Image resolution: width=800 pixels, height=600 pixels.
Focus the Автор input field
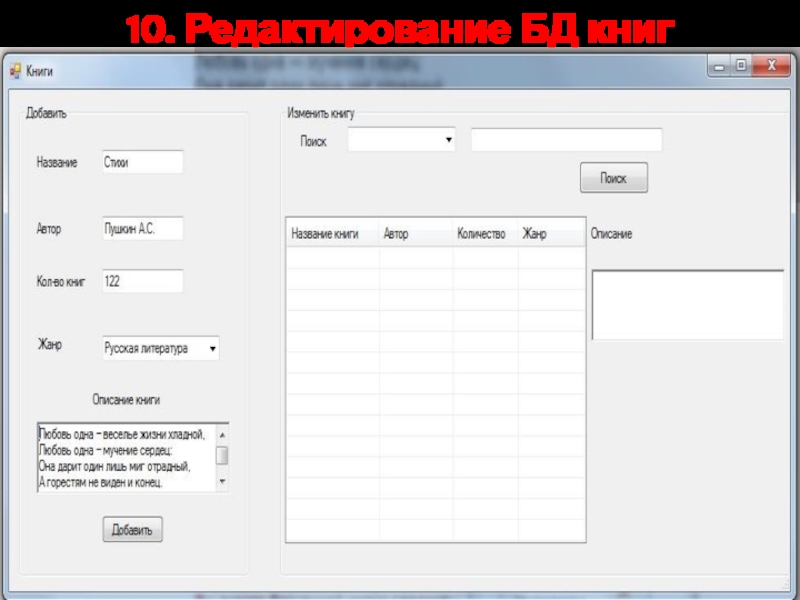click(x=142, y=229)
